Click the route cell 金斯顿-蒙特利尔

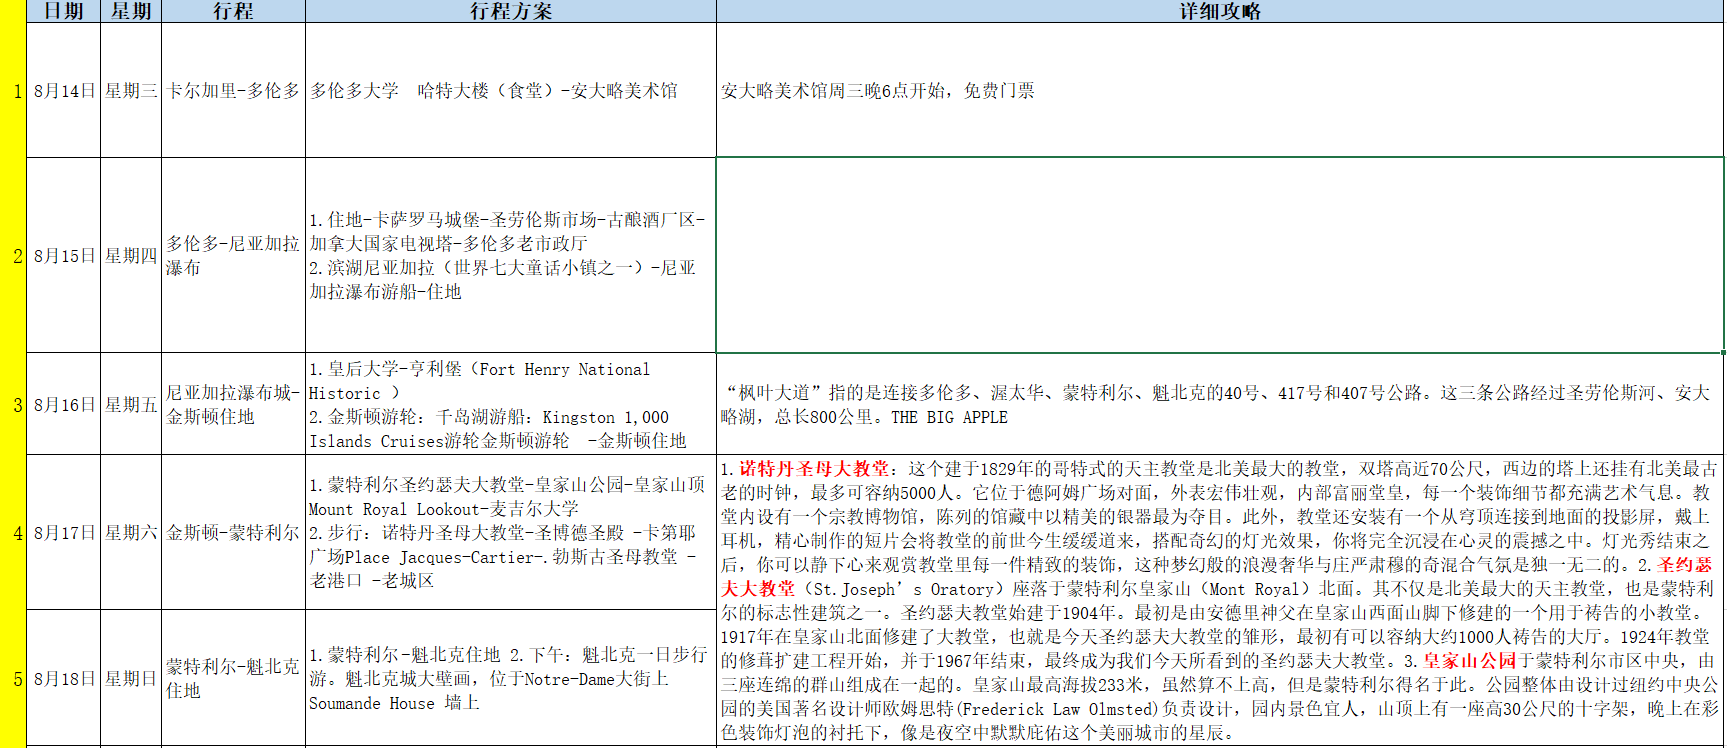pyautogui.click(x=233, y=532)
